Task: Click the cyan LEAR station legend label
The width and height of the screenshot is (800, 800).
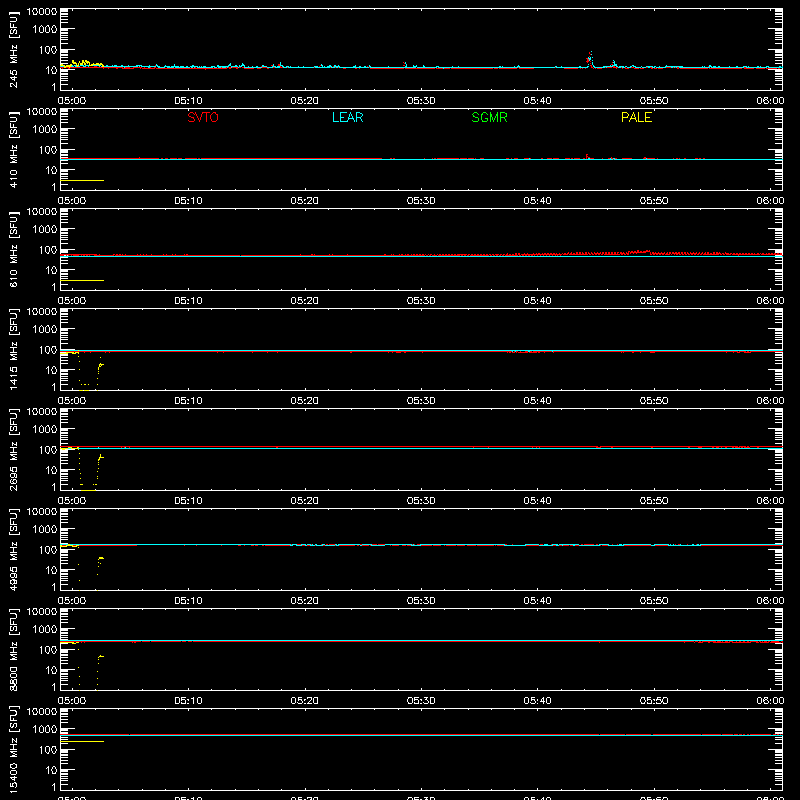Action: [347, 117]
